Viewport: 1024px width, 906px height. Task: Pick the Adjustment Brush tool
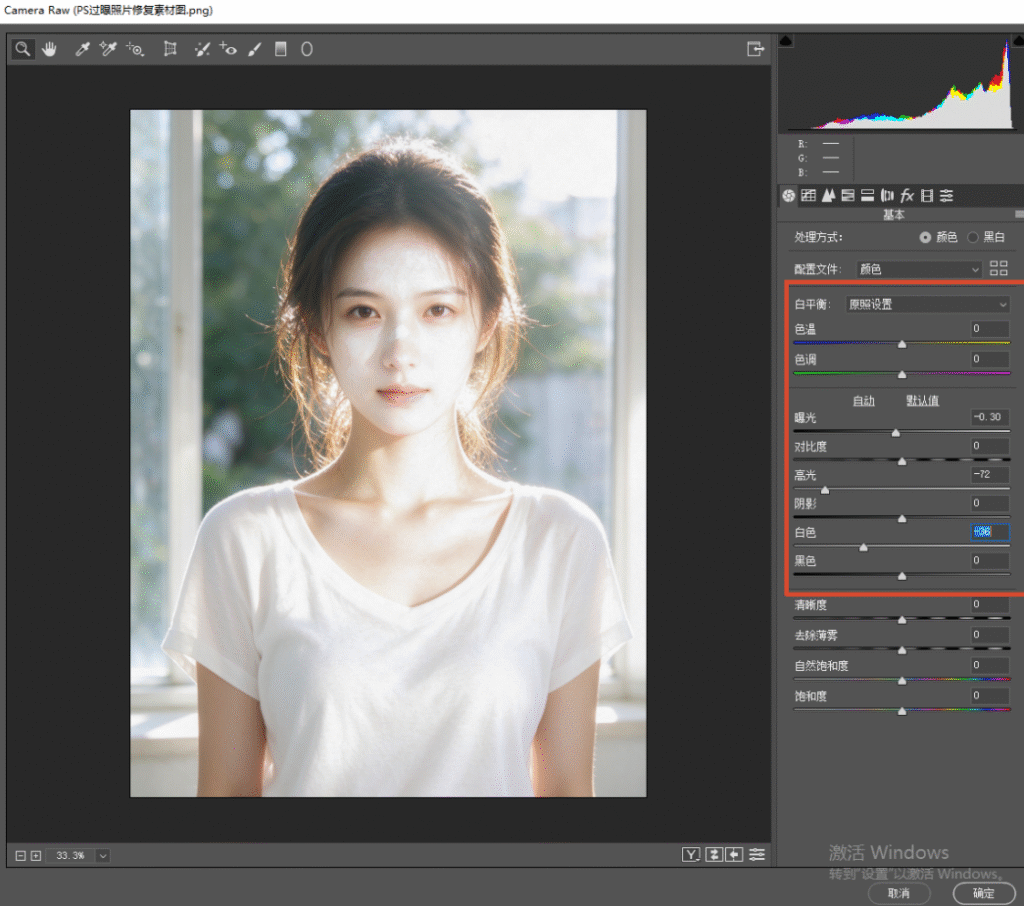(x=255, y=49)
